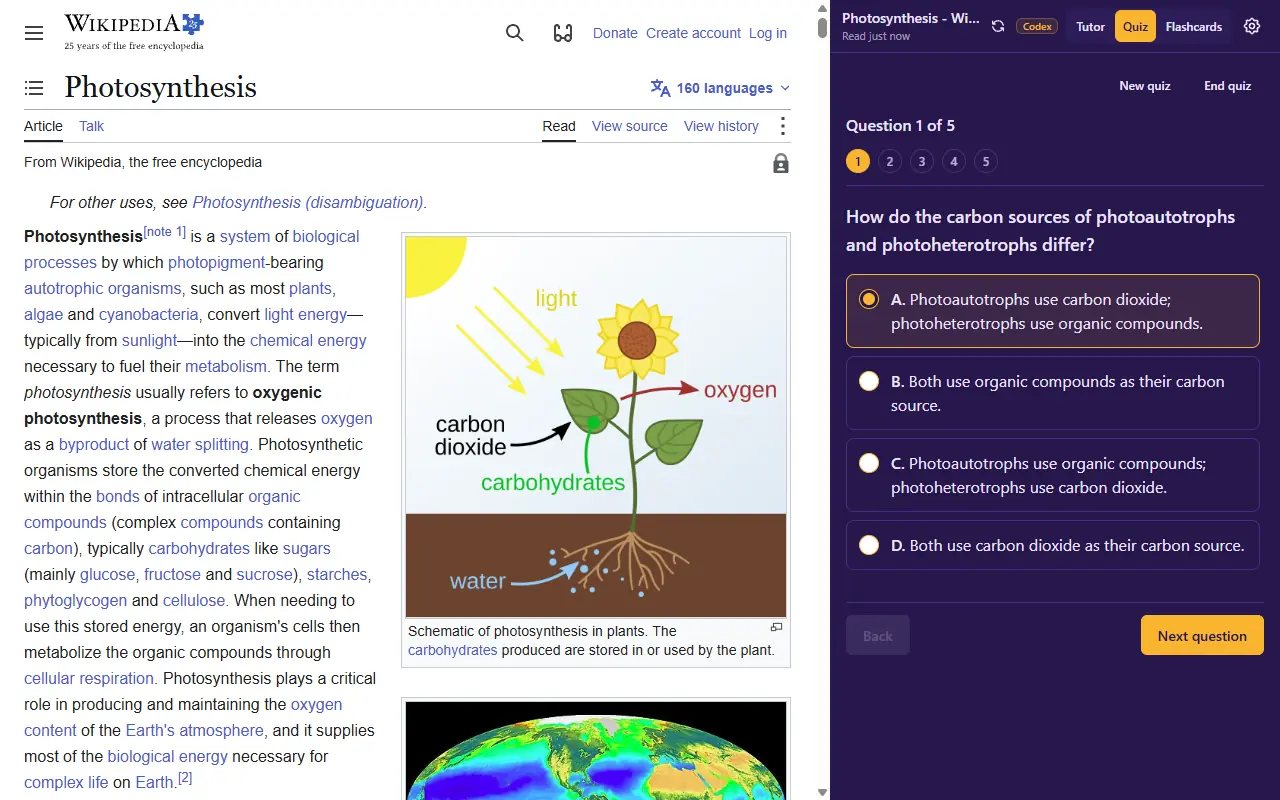Open the photosynthesis plant schematic thumbnail

pyautogui.click(x=596, y=427)
